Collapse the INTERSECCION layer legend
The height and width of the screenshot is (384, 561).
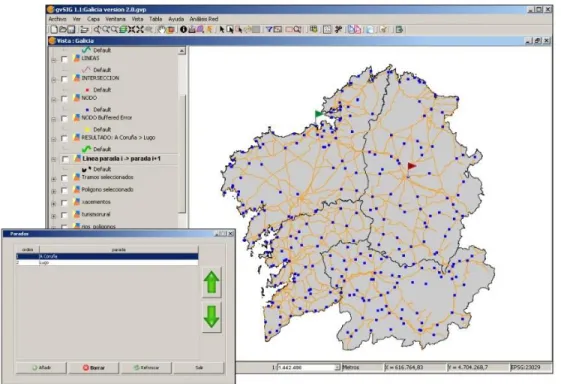[x=54, y=79]
